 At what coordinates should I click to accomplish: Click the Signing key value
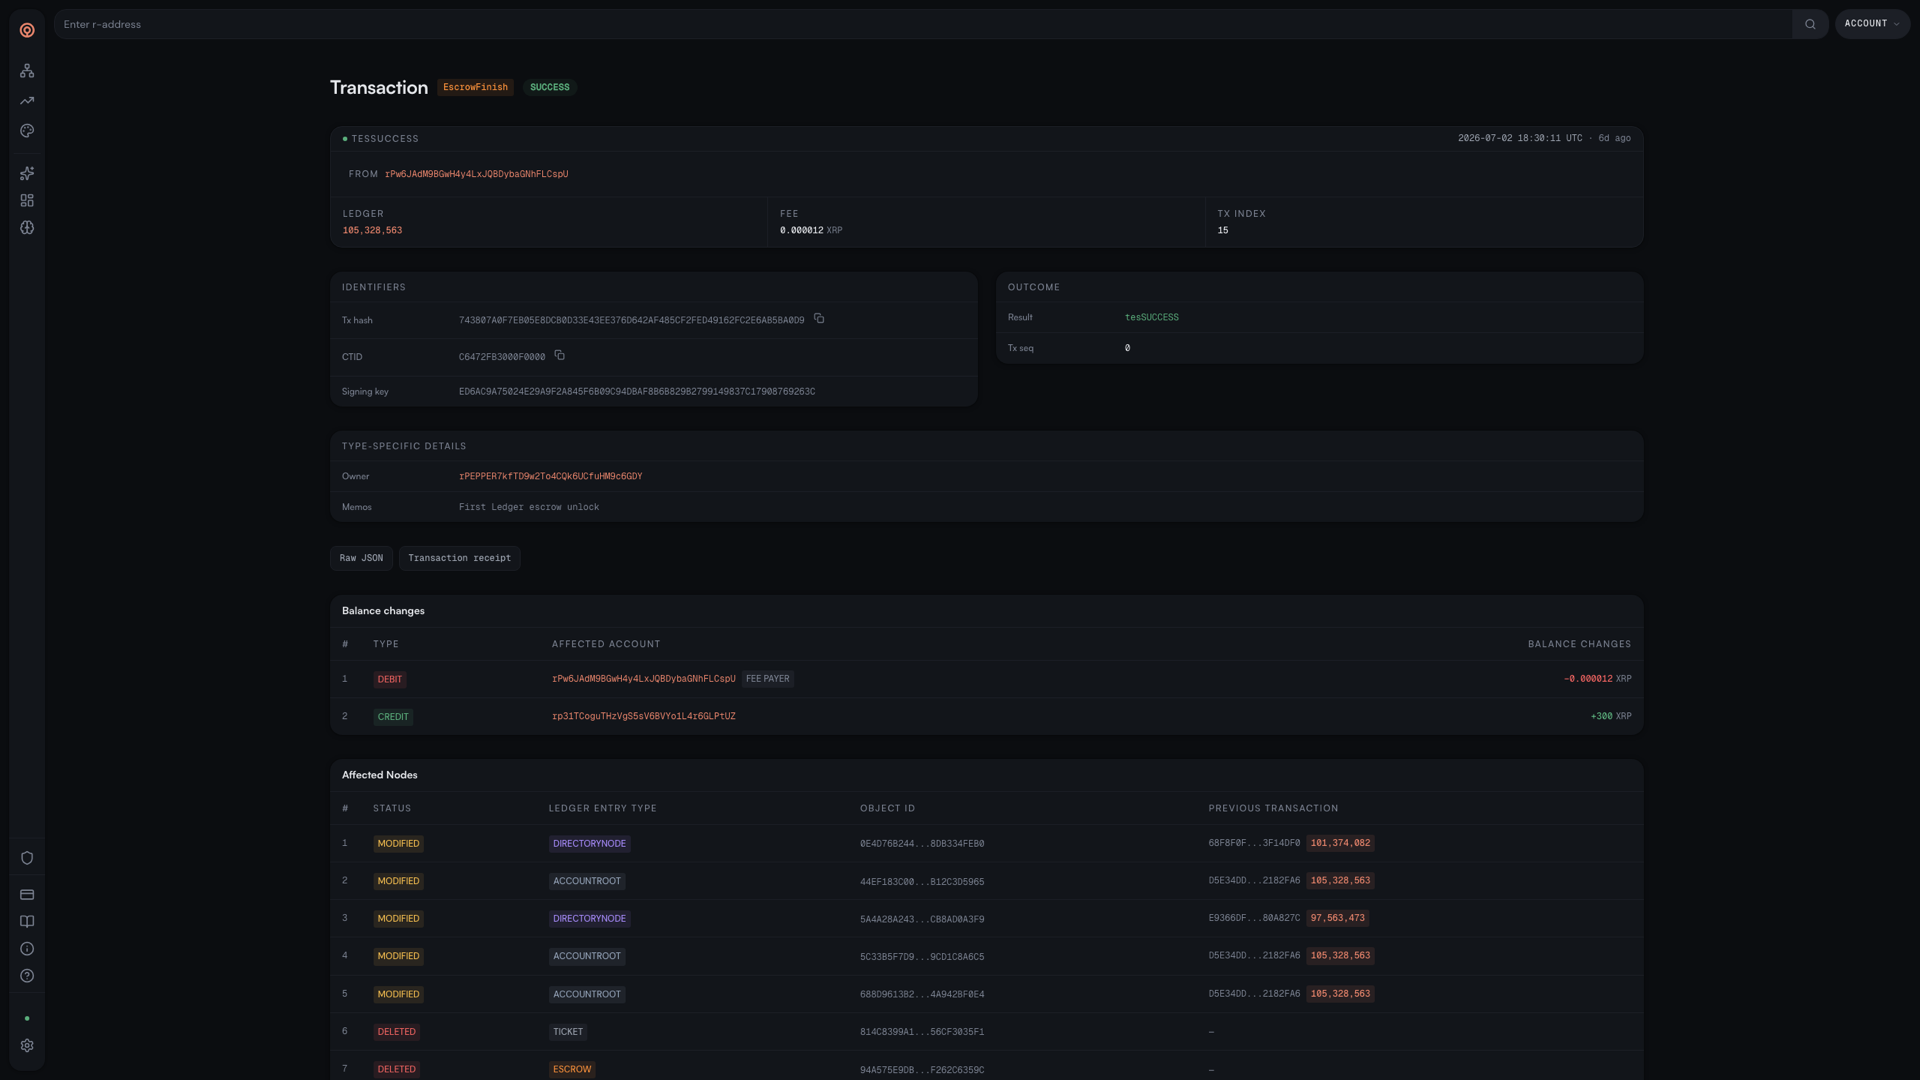[637, 392]
